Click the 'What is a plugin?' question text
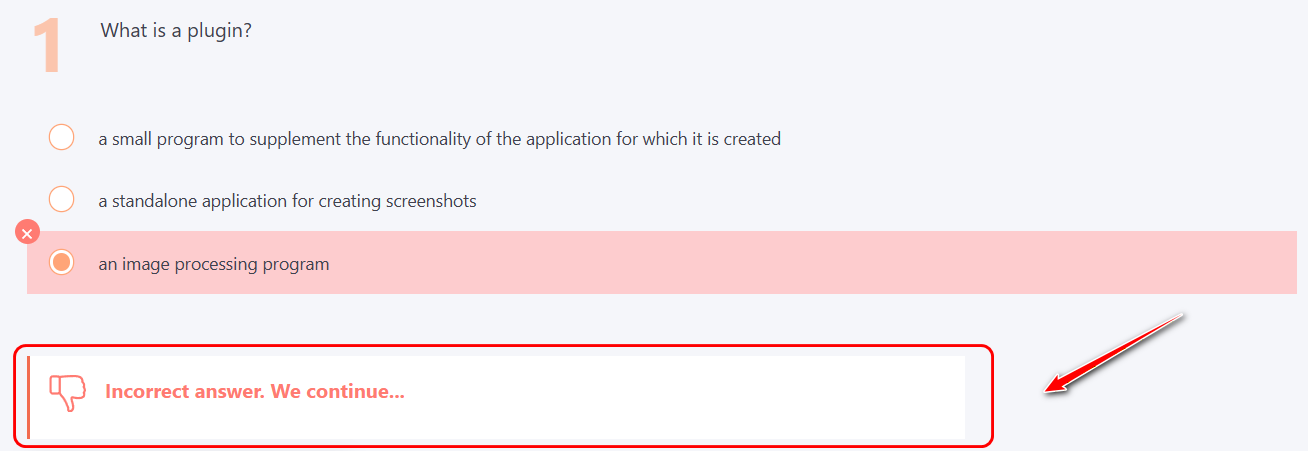 pos(175,31)
